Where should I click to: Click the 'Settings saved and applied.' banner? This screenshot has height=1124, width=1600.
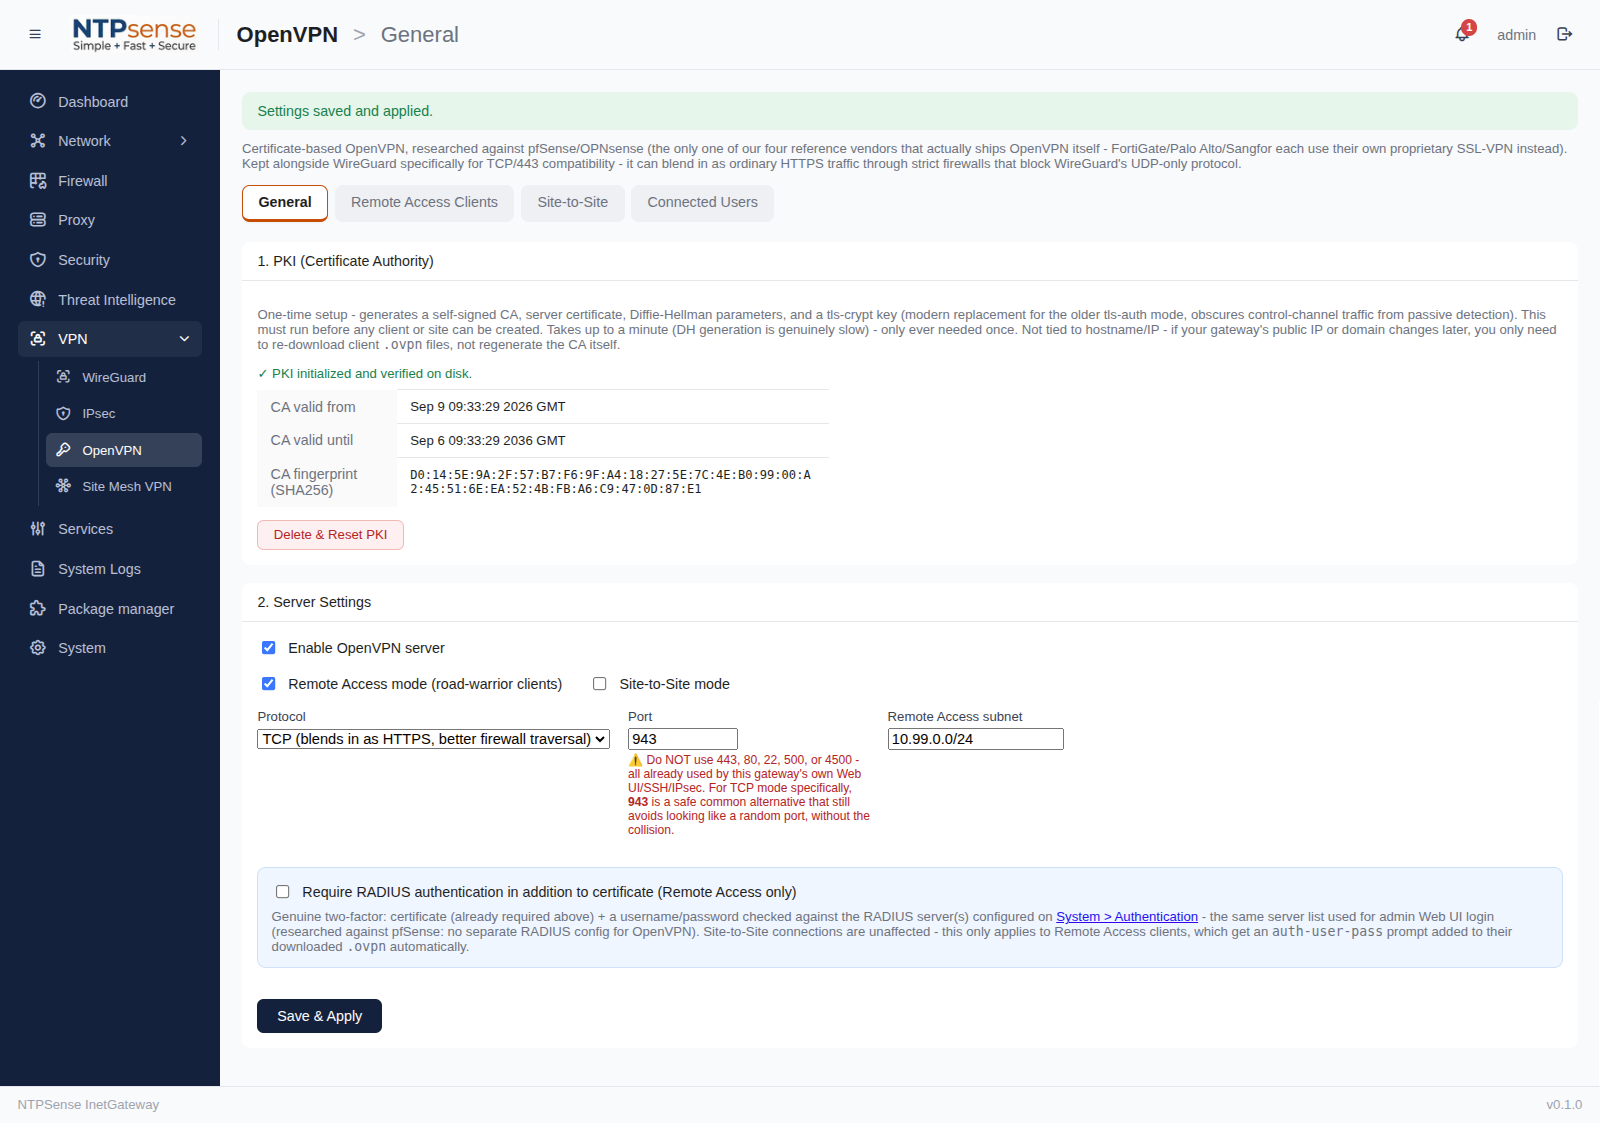pos(910,111)
